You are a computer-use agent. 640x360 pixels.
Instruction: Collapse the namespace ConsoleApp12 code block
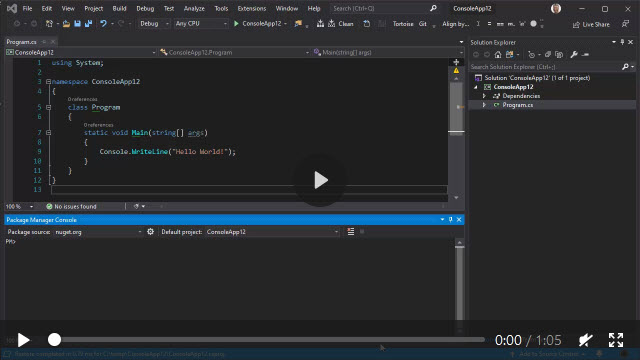click(x=49, y=82)
